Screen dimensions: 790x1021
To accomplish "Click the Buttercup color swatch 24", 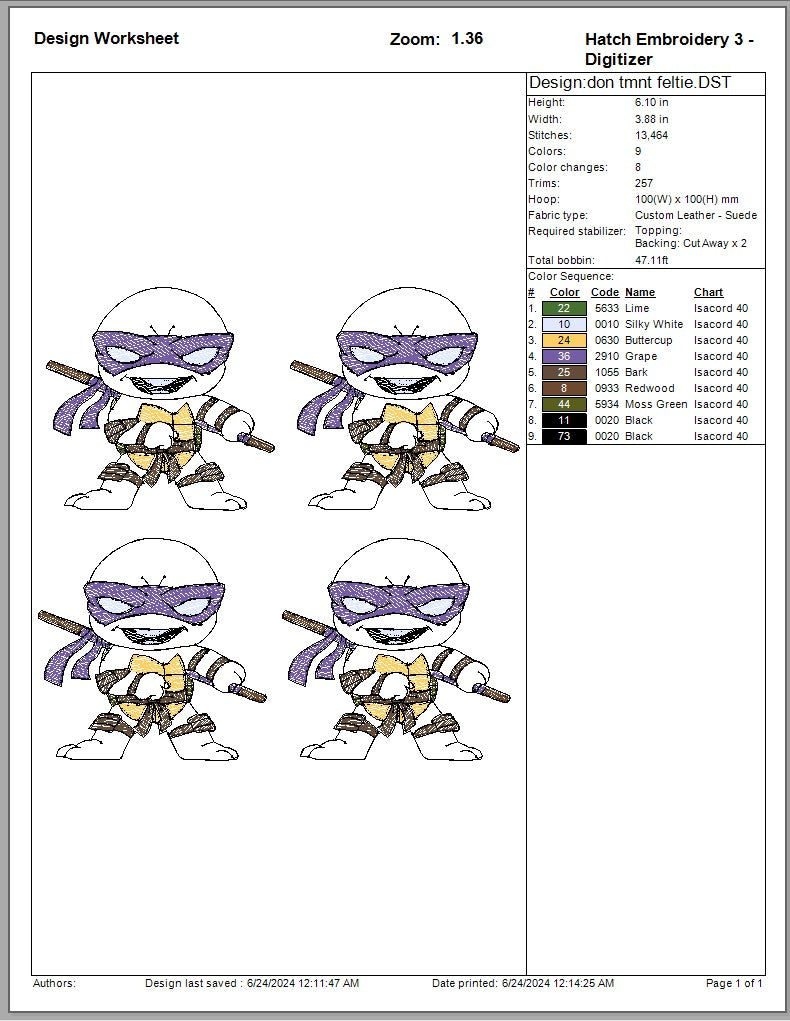I will (564, 341).
